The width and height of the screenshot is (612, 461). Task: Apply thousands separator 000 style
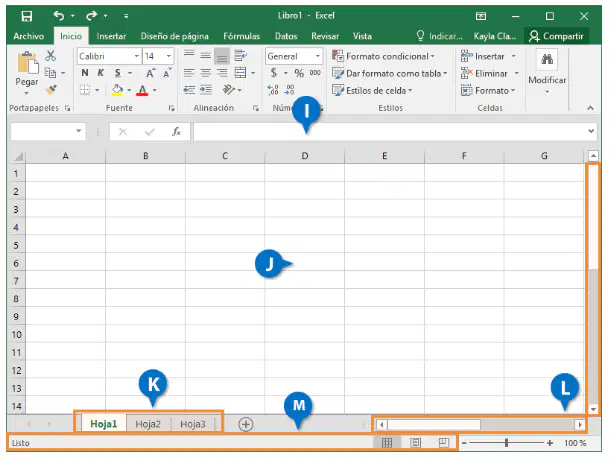point(315,73)
